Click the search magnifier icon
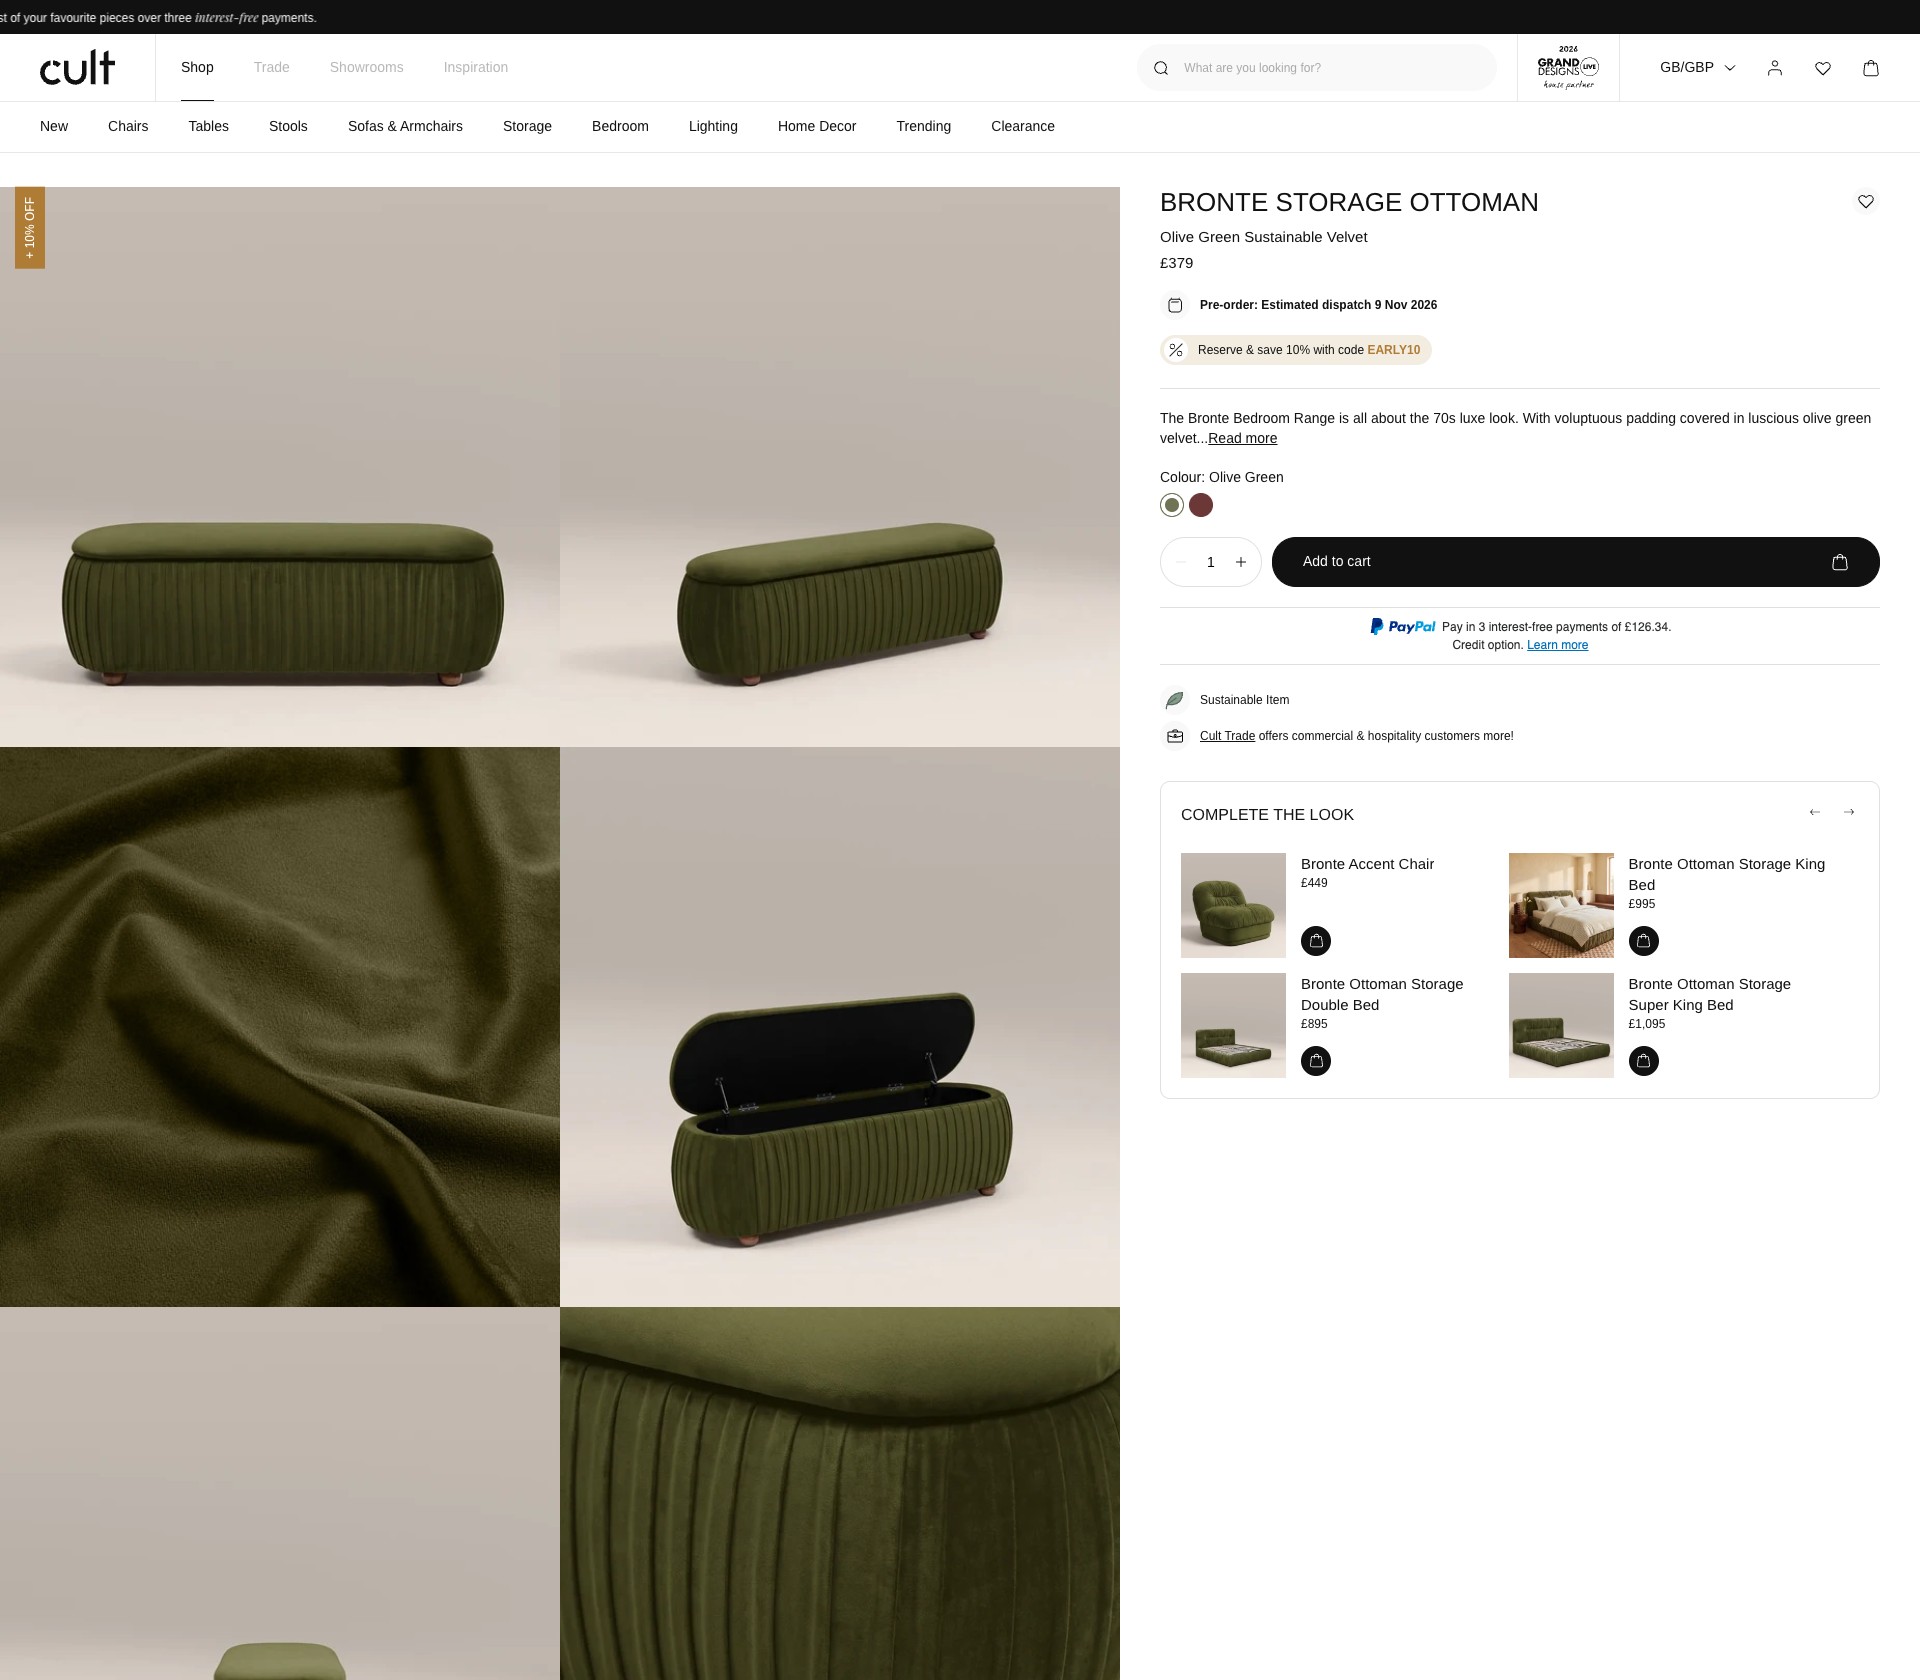The width and height of the screenshot is (1920, 1680). coord(1161,68)
